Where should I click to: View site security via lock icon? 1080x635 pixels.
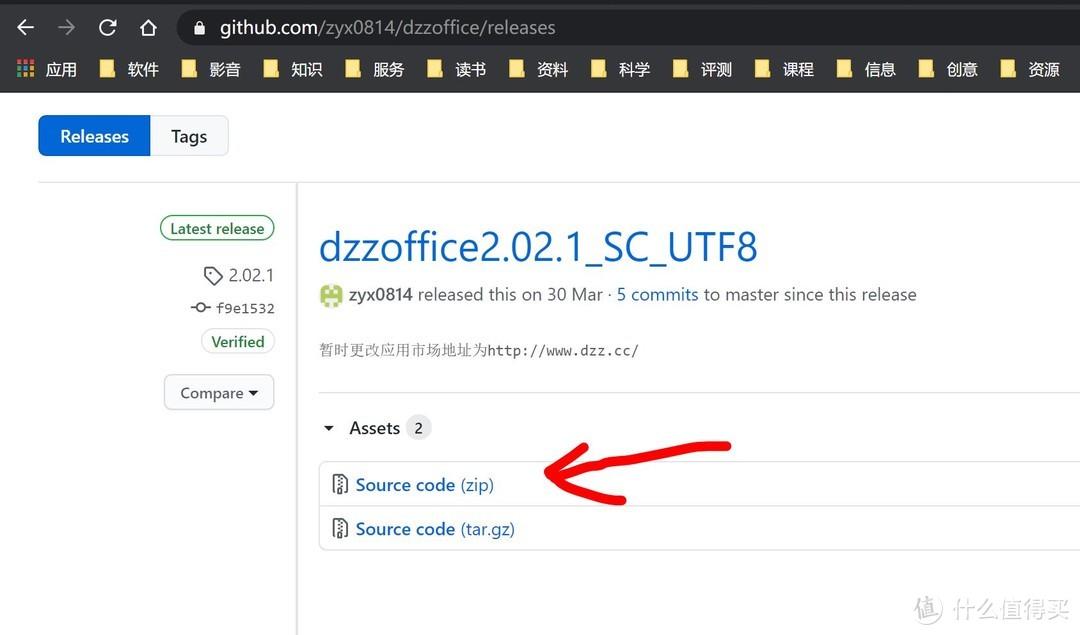pos(200,28)
